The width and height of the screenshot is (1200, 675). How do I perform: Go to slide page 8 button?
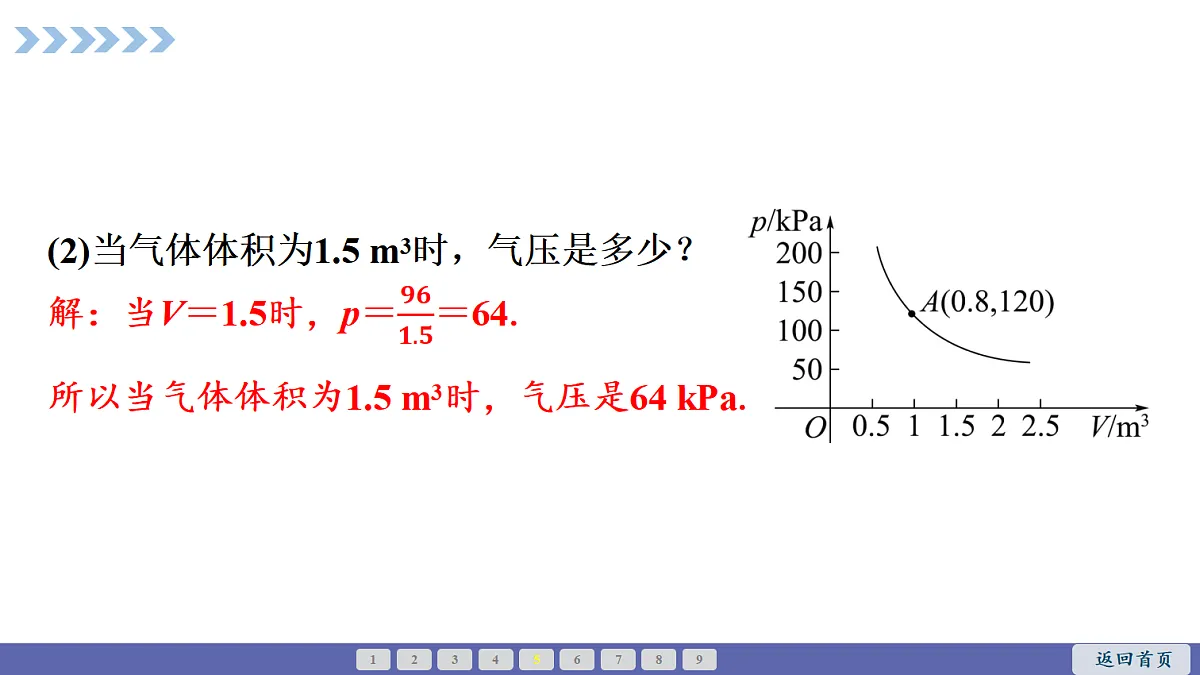pyautogui.click(x=658, y=659)
